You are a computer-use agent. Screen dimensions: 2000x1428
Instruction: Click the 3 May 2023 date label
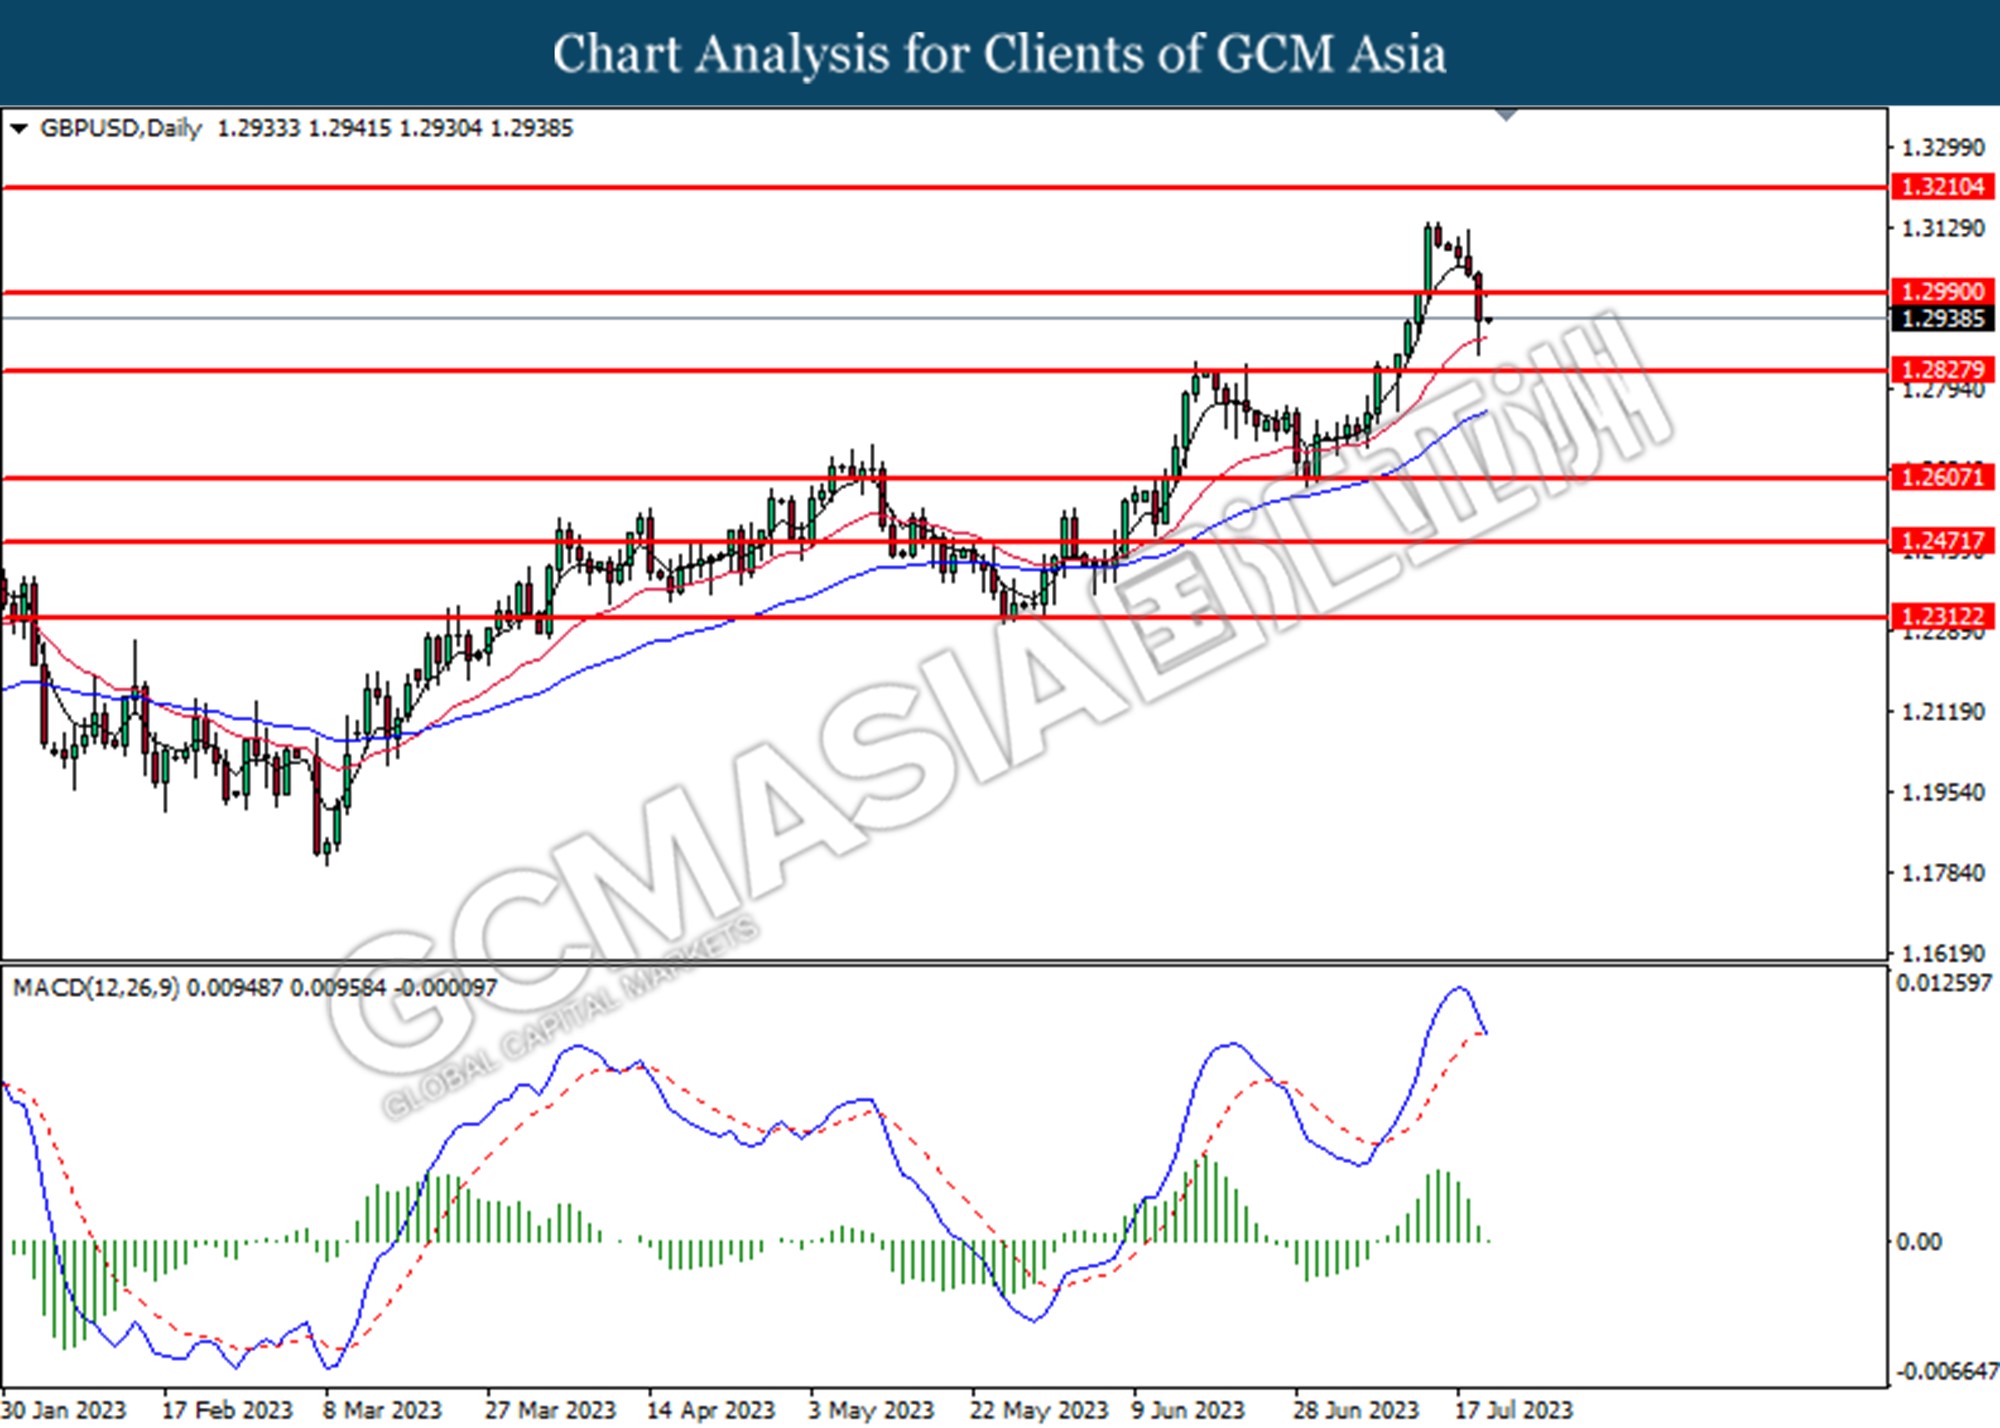click(871, 1410)
